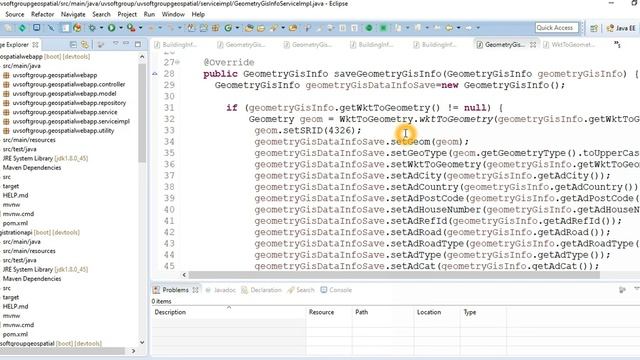
Task: Open the External Tools dropdown arrow
Action: pyautogui.click(x=140, y=28)
